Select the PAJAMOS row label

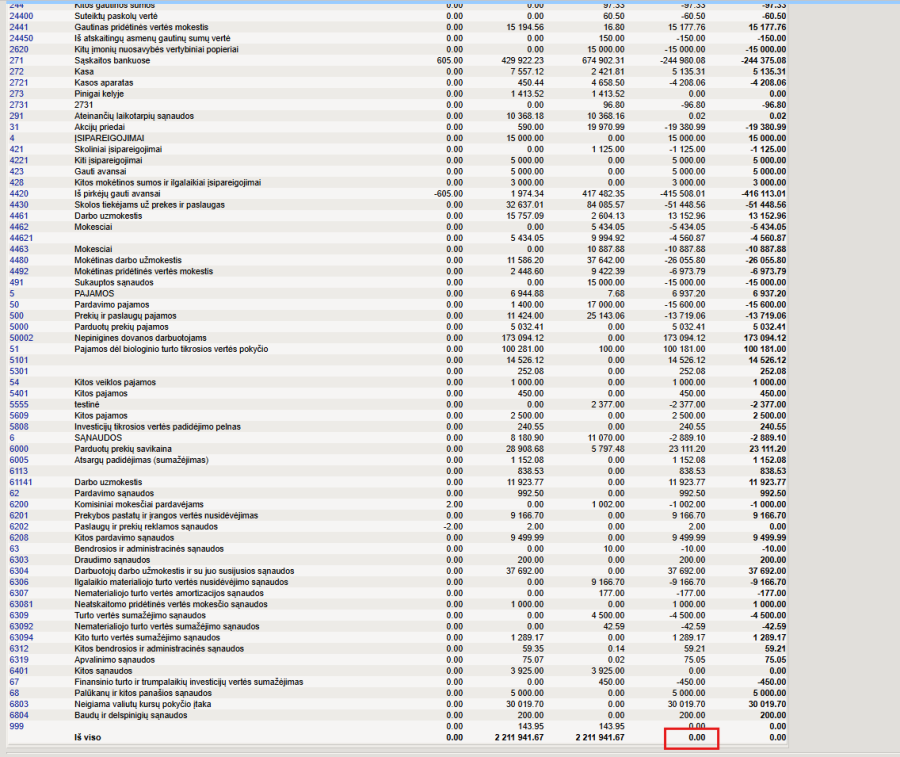pos(95,293)
